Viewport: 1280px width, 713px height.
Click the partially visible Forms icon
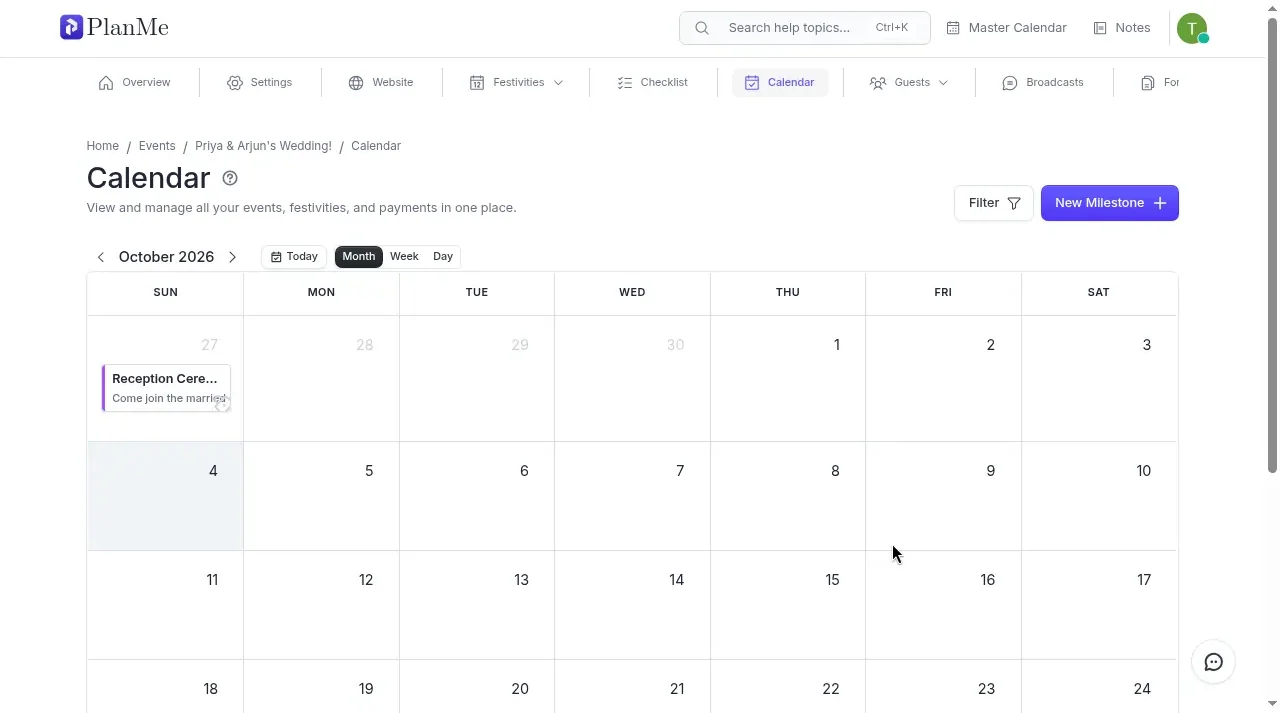(x=1148, y=83)
